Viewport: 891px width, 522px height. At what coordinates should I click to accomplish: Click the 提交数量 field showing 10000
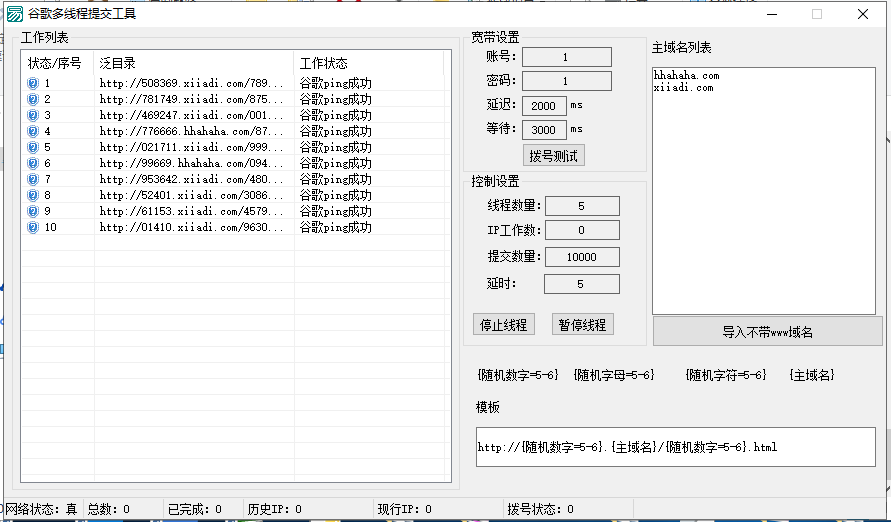[x=582, y=257]
